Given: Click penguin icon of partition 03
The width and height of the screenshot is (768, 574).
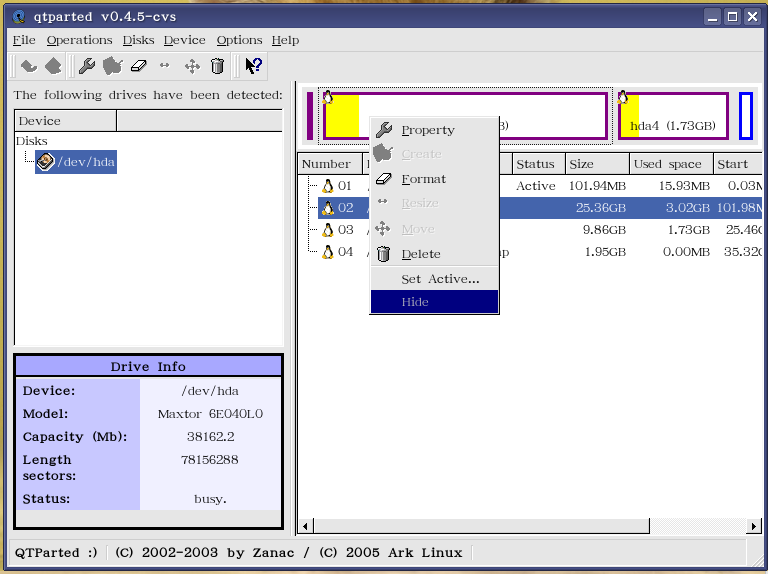Looking at the screenshot, I should click(328, 230).
